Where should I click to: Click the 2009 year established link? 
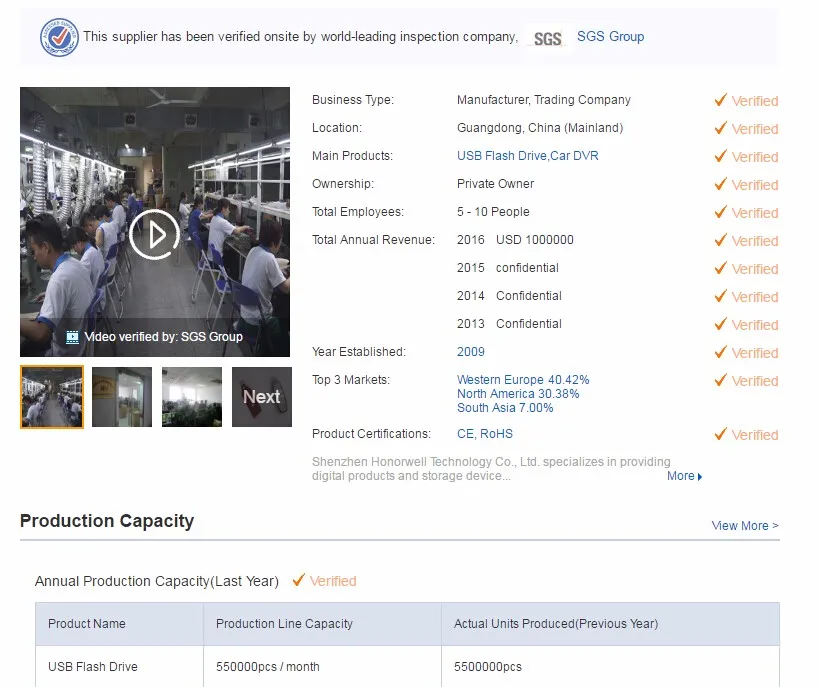[x=470, y=352]
